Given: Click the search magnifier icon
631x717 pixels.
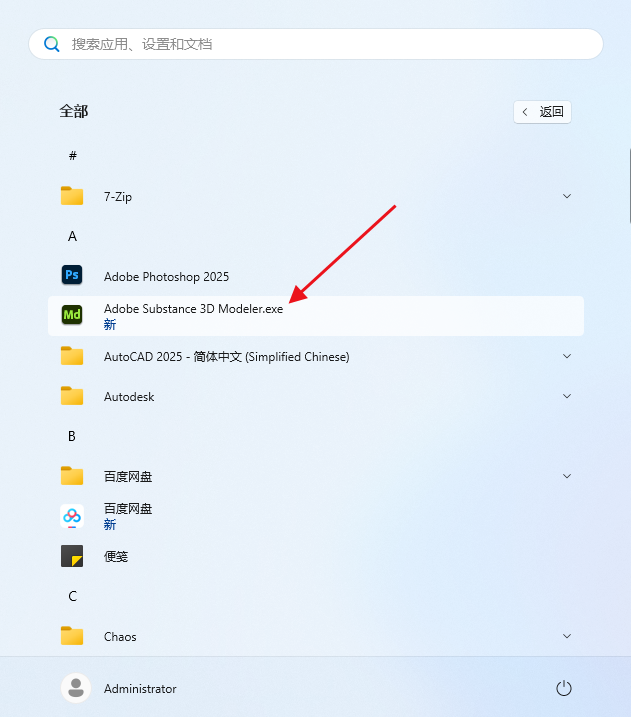Looking at the screenshot, I should point(51,44).
